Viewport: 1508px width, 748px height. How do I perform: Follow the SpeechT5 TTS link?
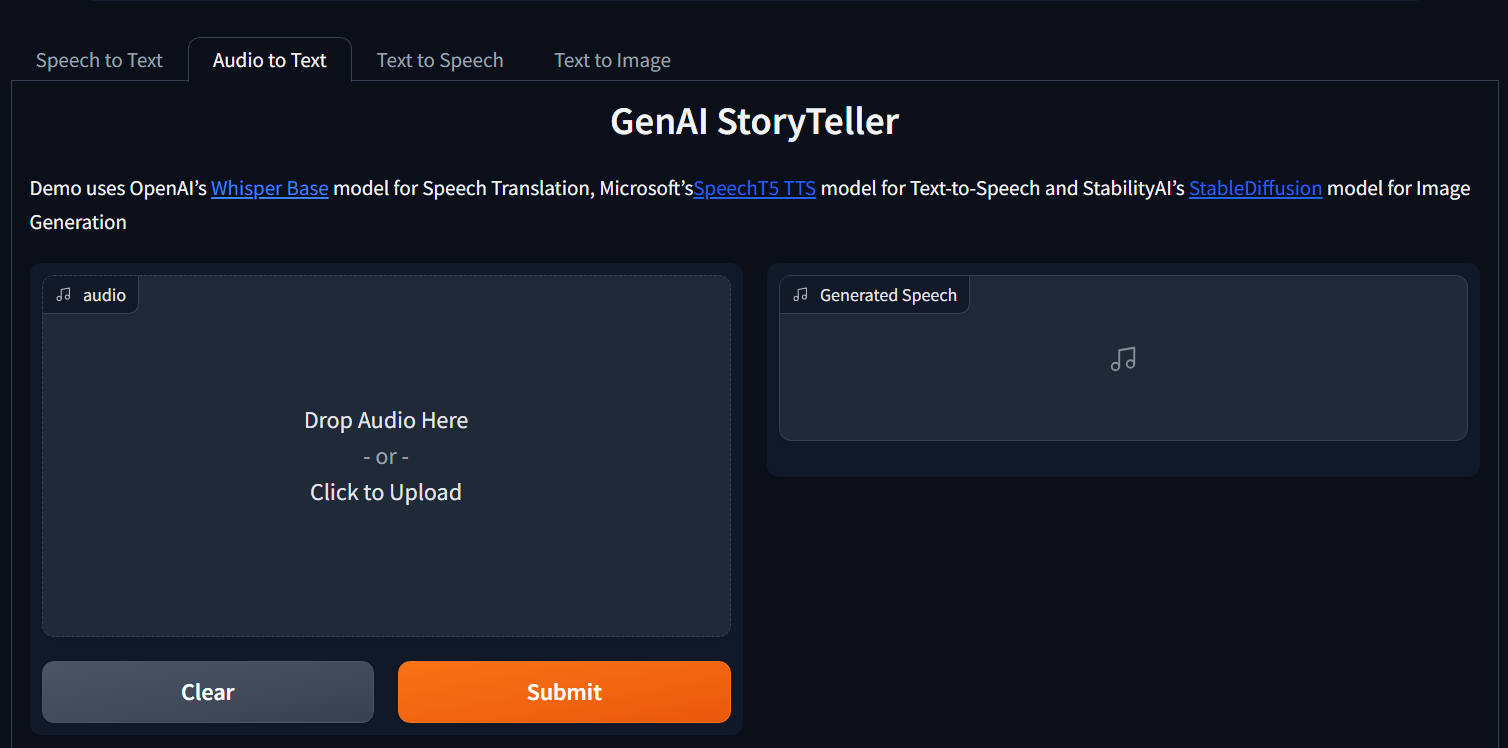(x=754, y=188)
